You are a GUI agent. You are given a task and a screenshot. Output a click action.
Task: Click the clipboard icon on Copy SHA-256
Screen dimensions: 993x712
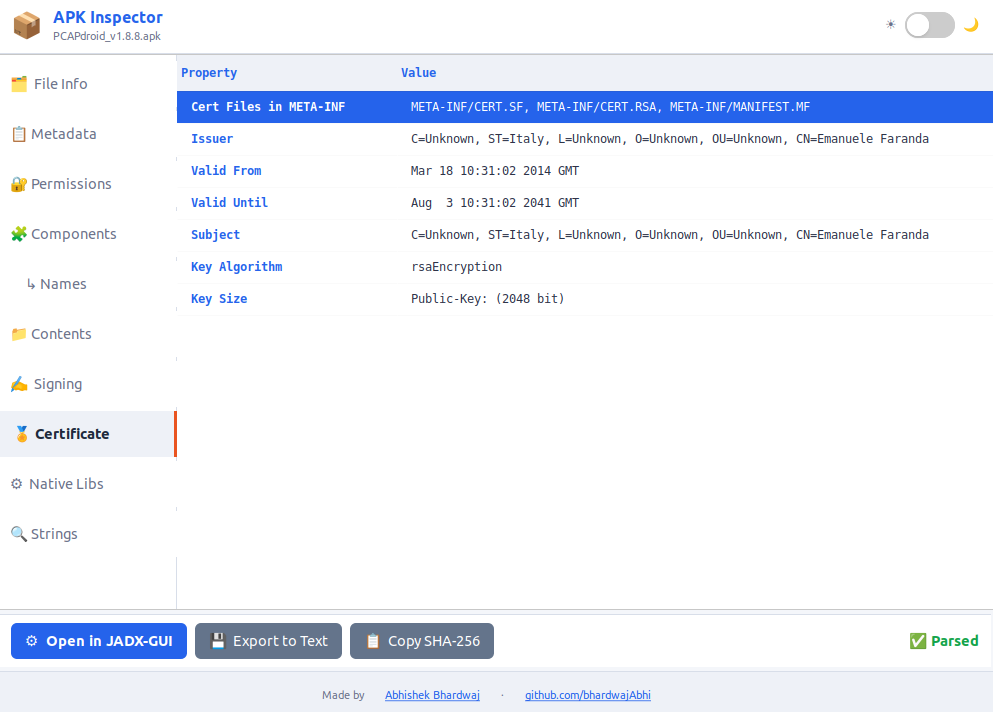373,641
